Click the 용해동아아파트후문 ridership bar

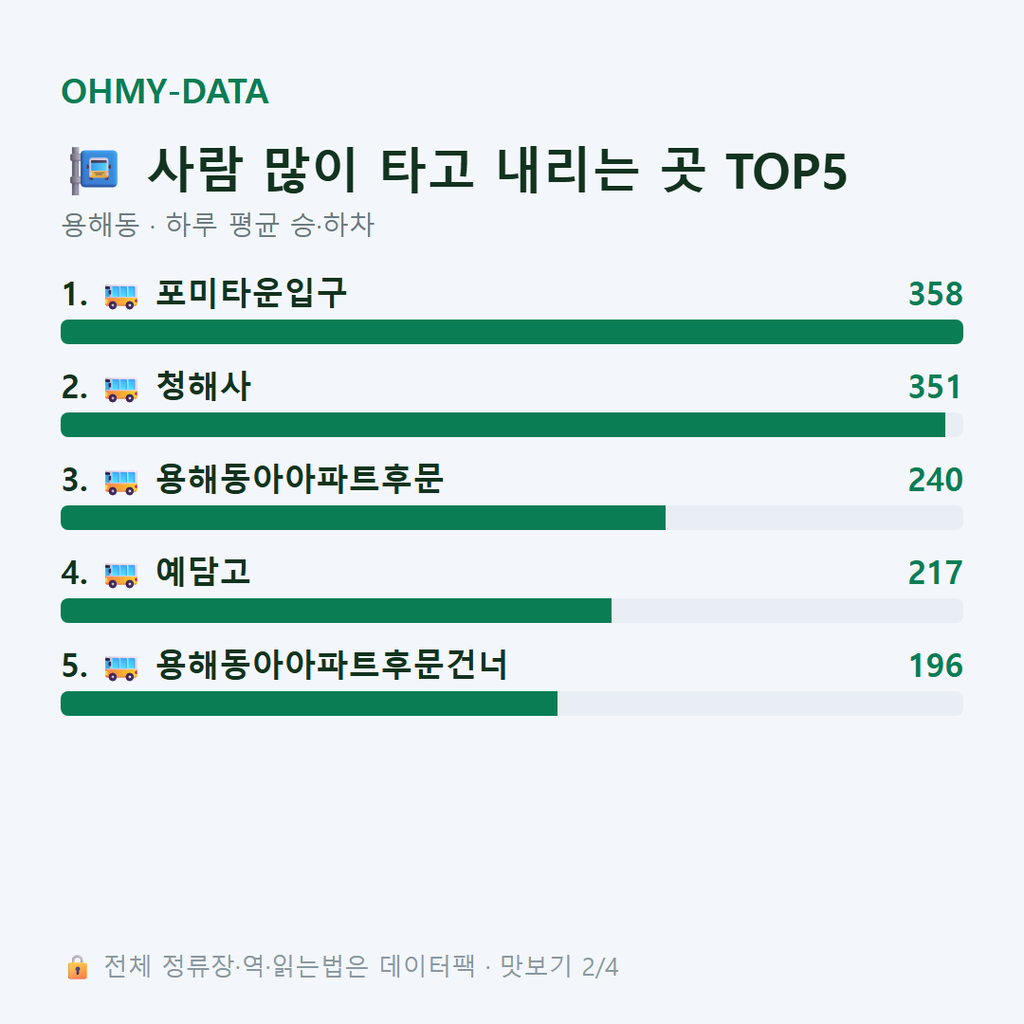[x=512, y=517]
